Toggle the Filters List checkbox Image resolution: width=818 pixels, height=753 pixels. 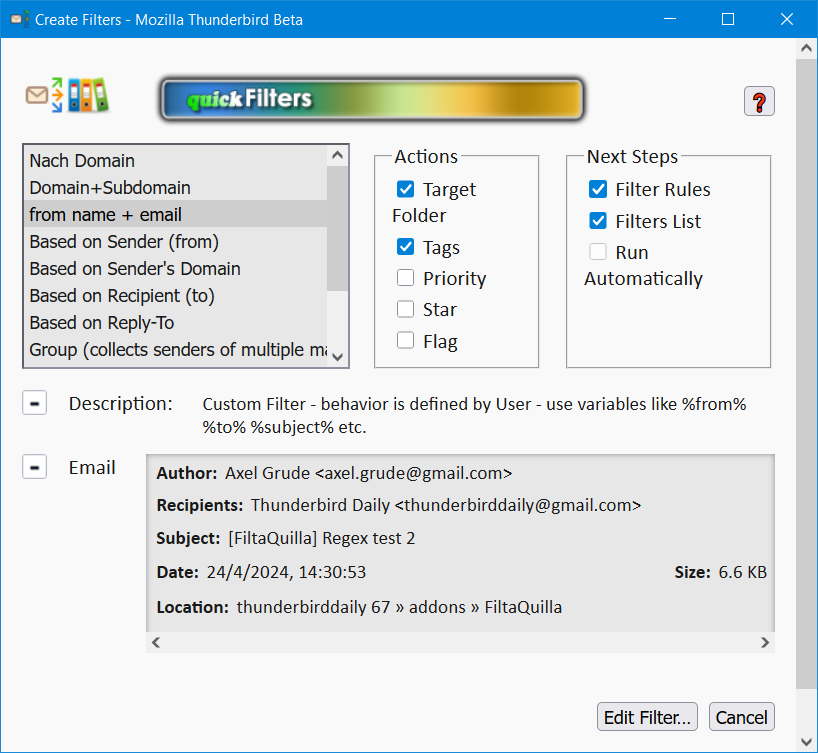click(x=598, y=221)
